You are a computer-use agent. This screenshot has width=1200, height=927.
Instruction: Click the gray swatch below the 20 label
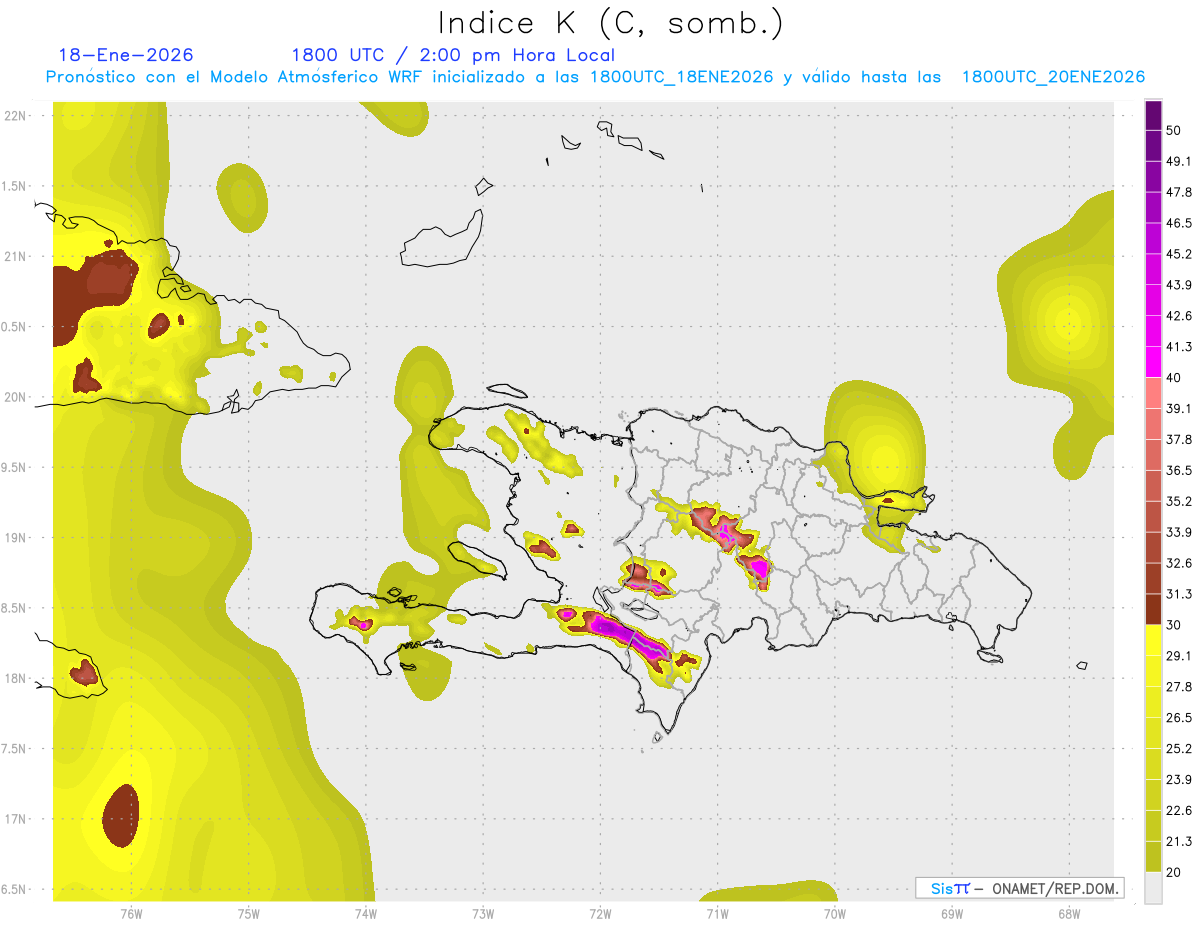click(x=1153, y=888)
